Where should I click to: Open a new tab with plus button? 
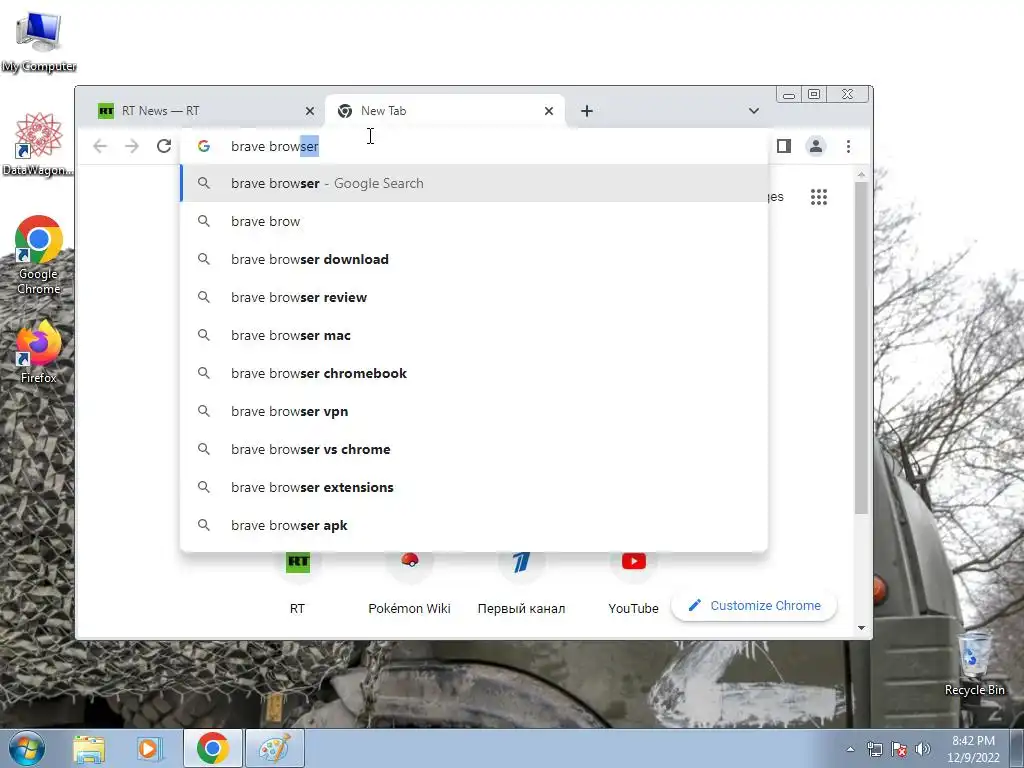[586, 111]
